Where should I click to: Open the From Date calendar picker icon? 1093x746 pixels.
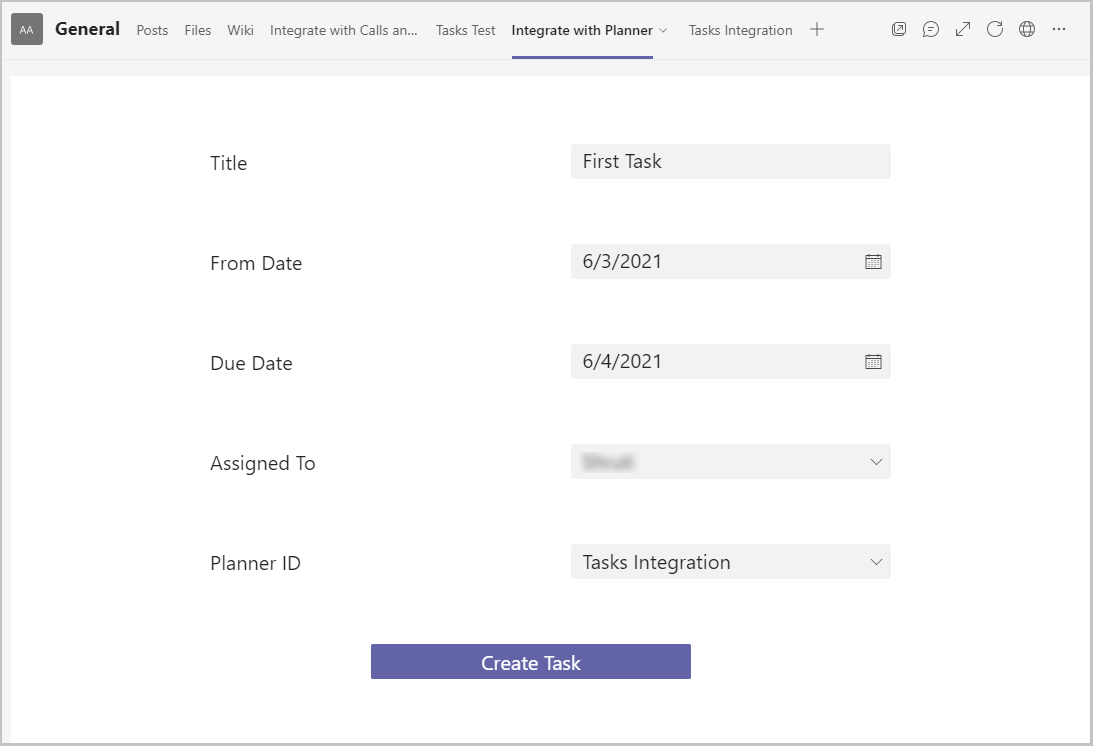pos(873,262)
